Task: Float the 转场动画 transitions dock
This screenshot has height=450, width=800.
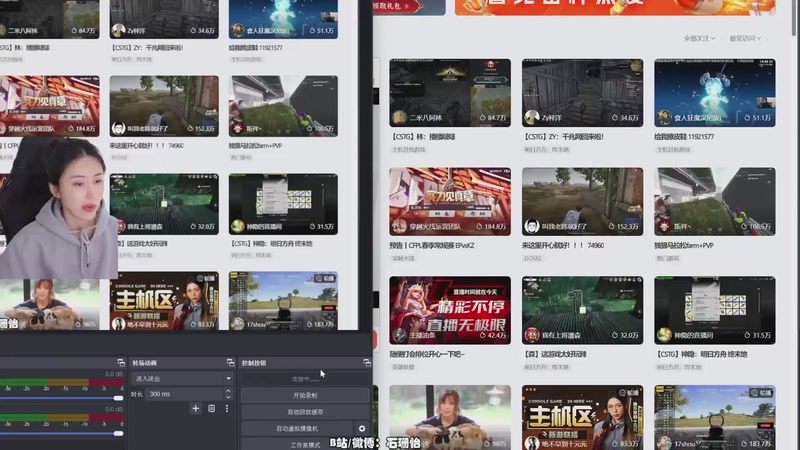Action: tap(231, 363)
